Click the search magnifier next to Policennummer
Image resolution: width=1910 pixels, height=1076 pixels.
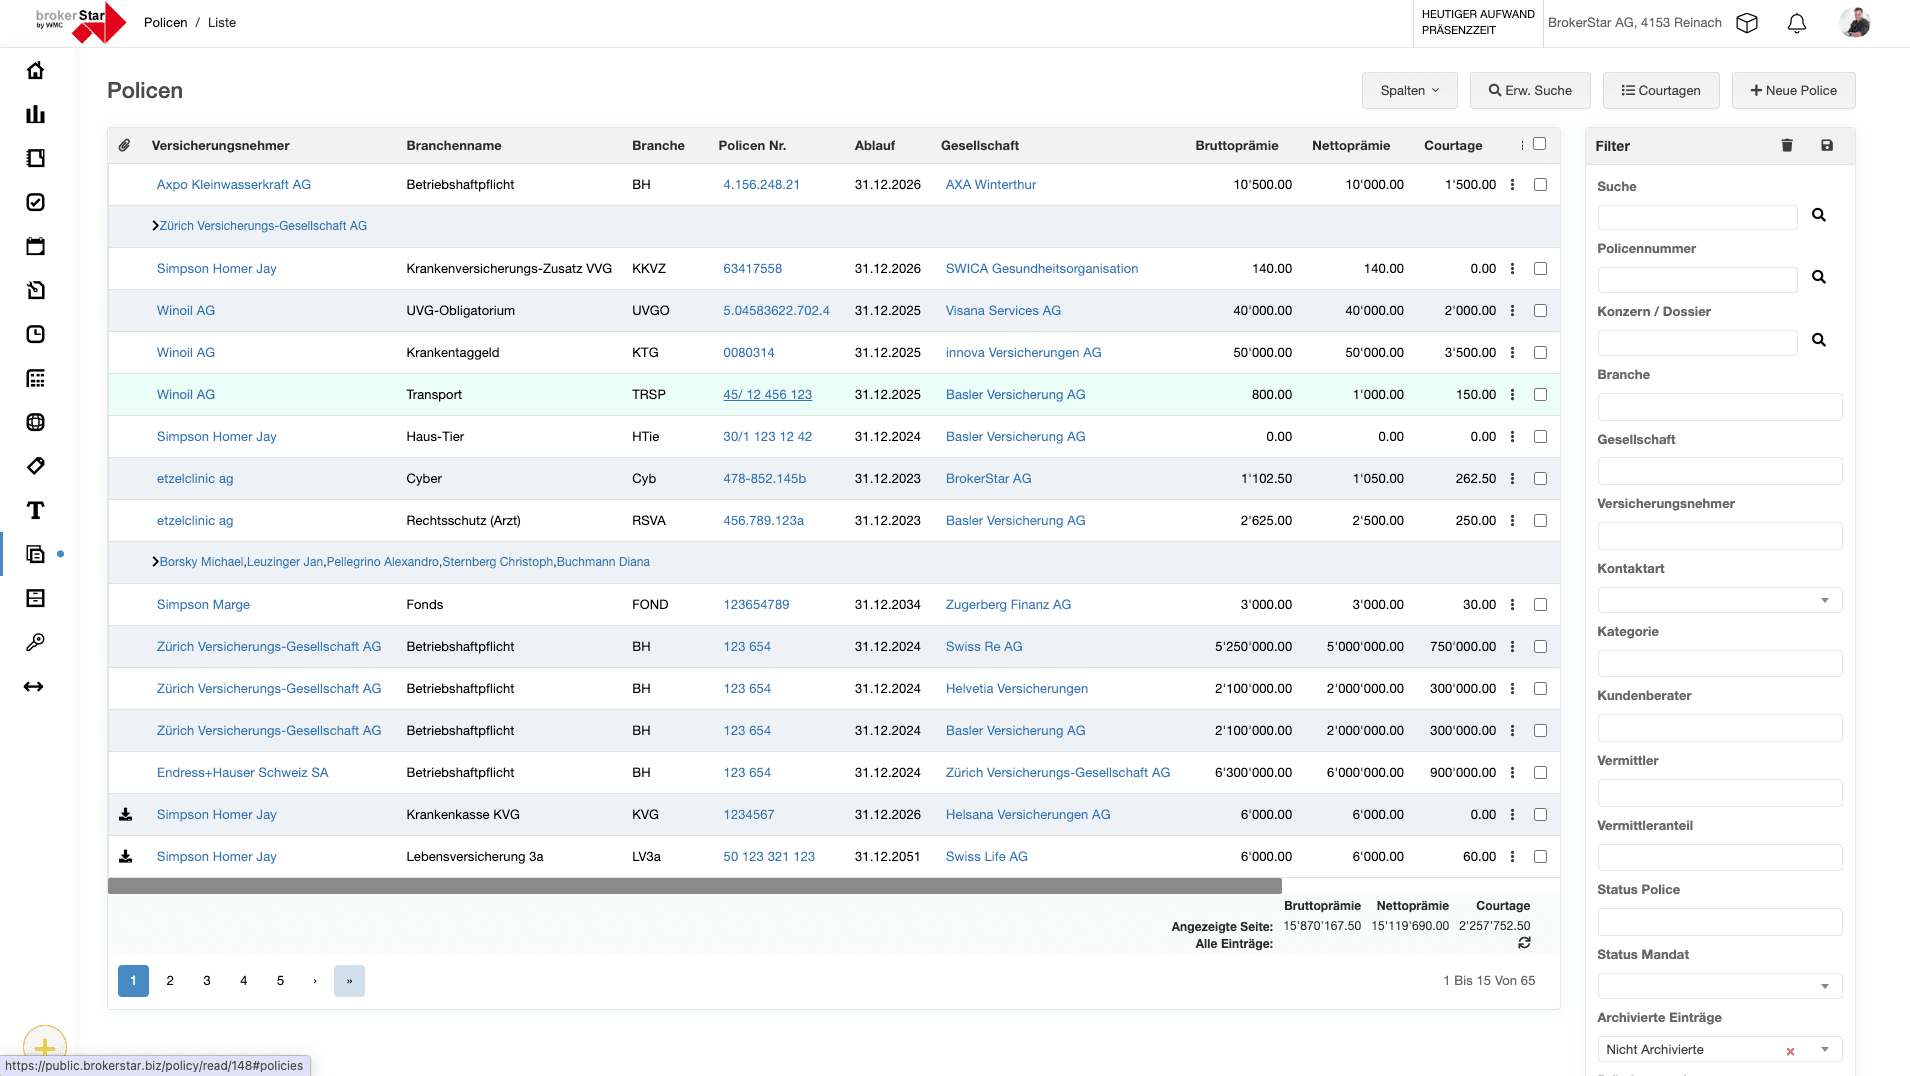[x=1819, y=278]
